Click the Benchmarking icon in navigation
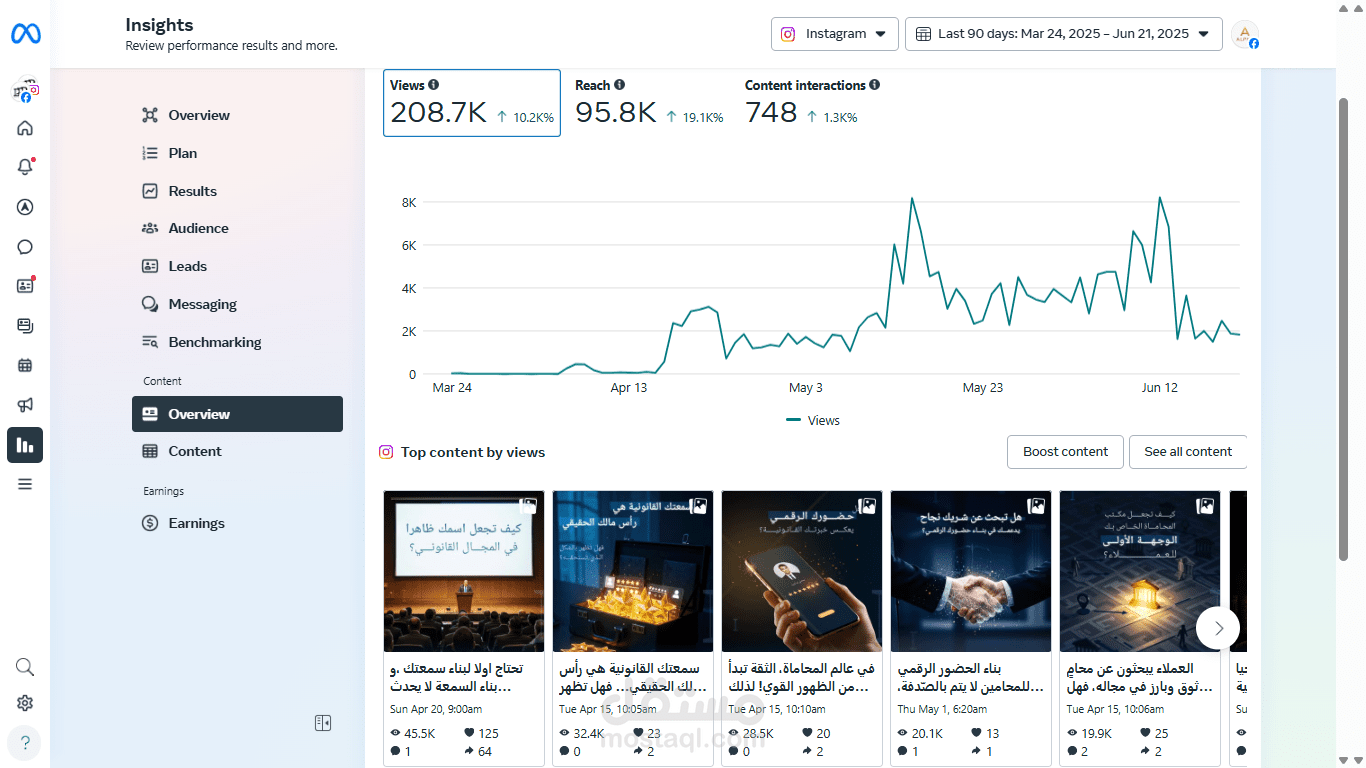 150,342
